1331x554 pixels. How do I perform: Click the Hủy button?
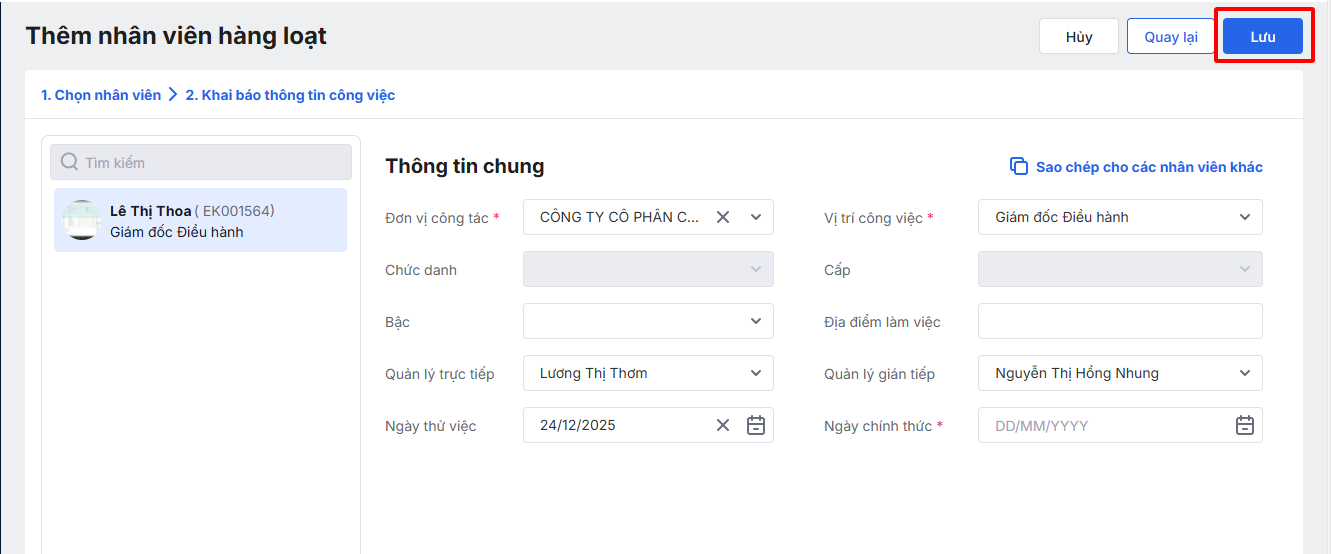[x=1079, y=37]
